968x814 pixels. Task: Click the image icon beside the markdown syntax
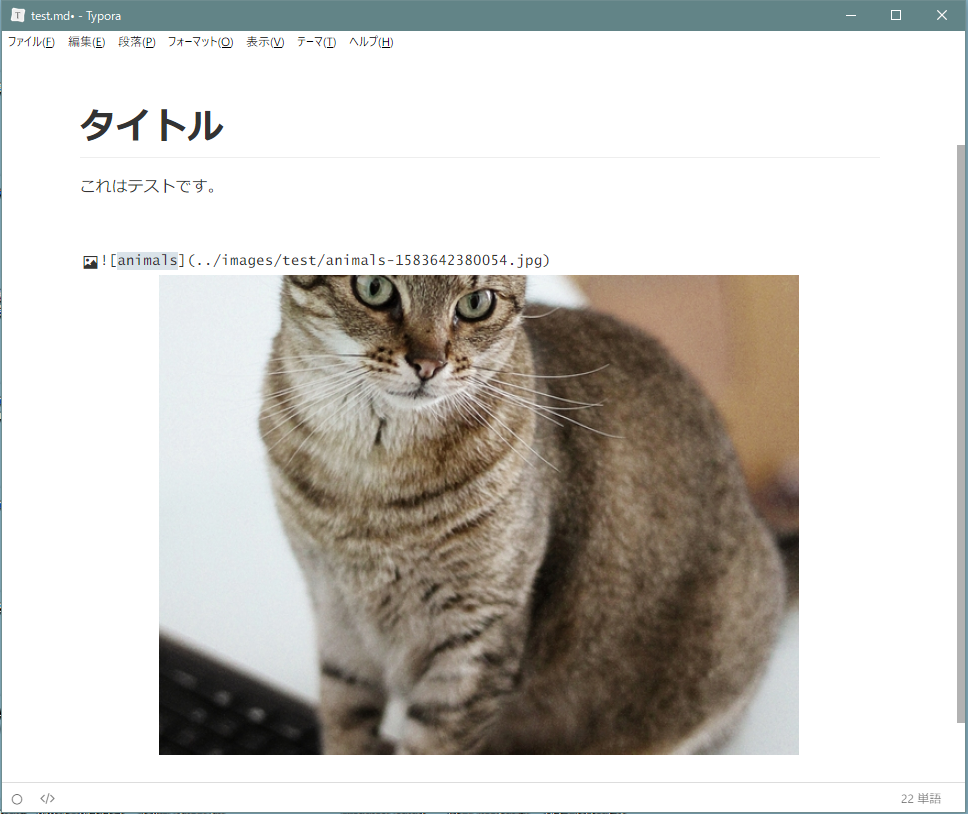pos(90,262)
